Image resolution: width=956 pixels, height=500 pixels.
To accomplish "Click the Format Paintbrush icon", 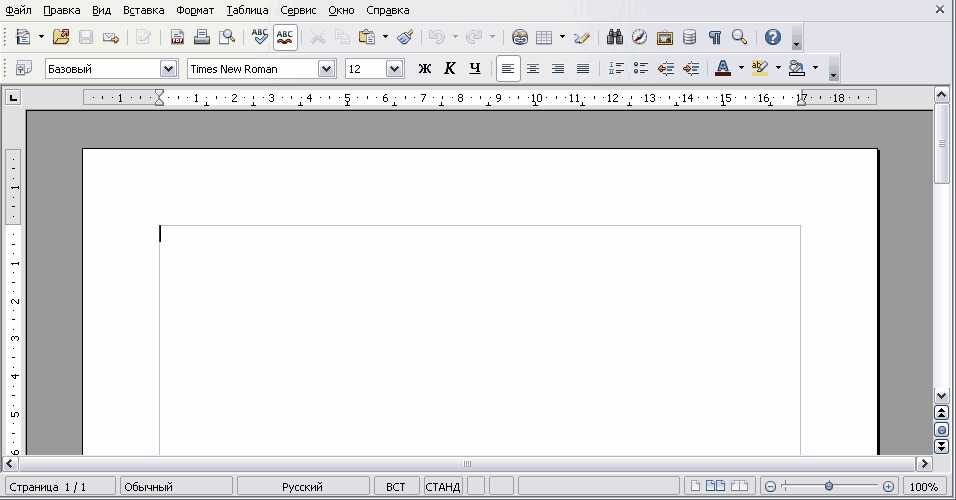I will click(405, 38).
